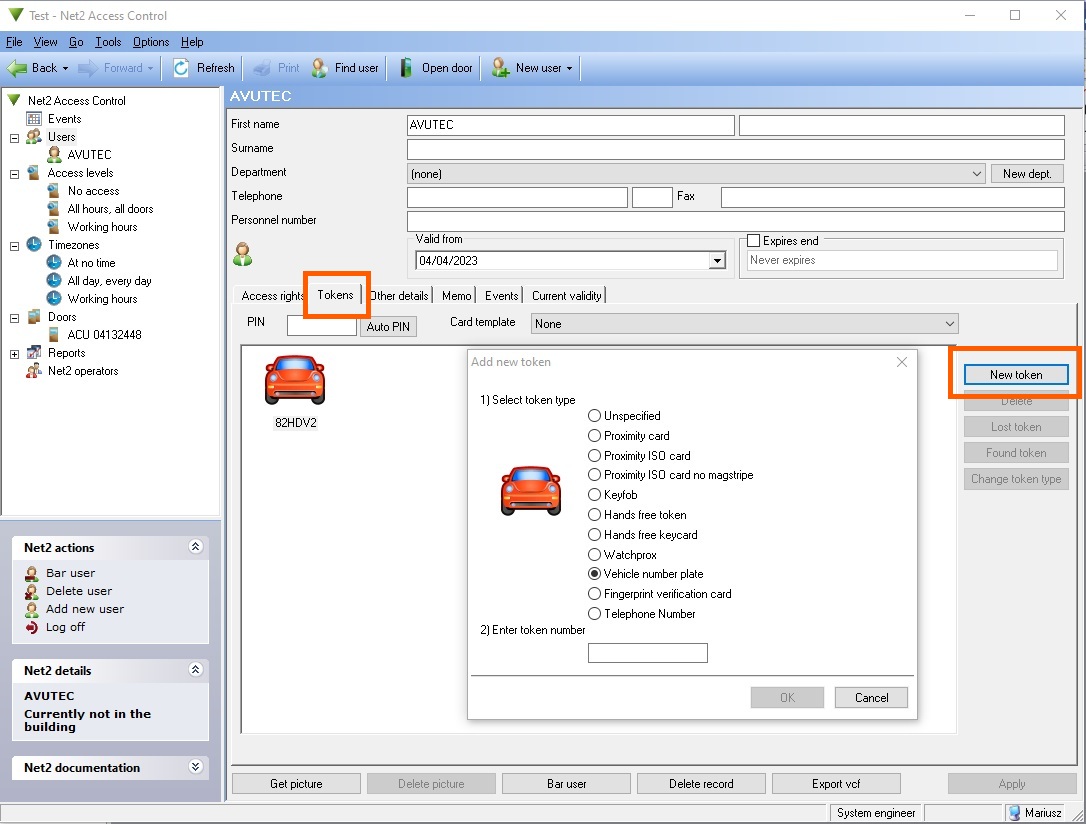Click the New token button
The height and width of the screenshot is (824, 1086).
[x=1015, y=375]
